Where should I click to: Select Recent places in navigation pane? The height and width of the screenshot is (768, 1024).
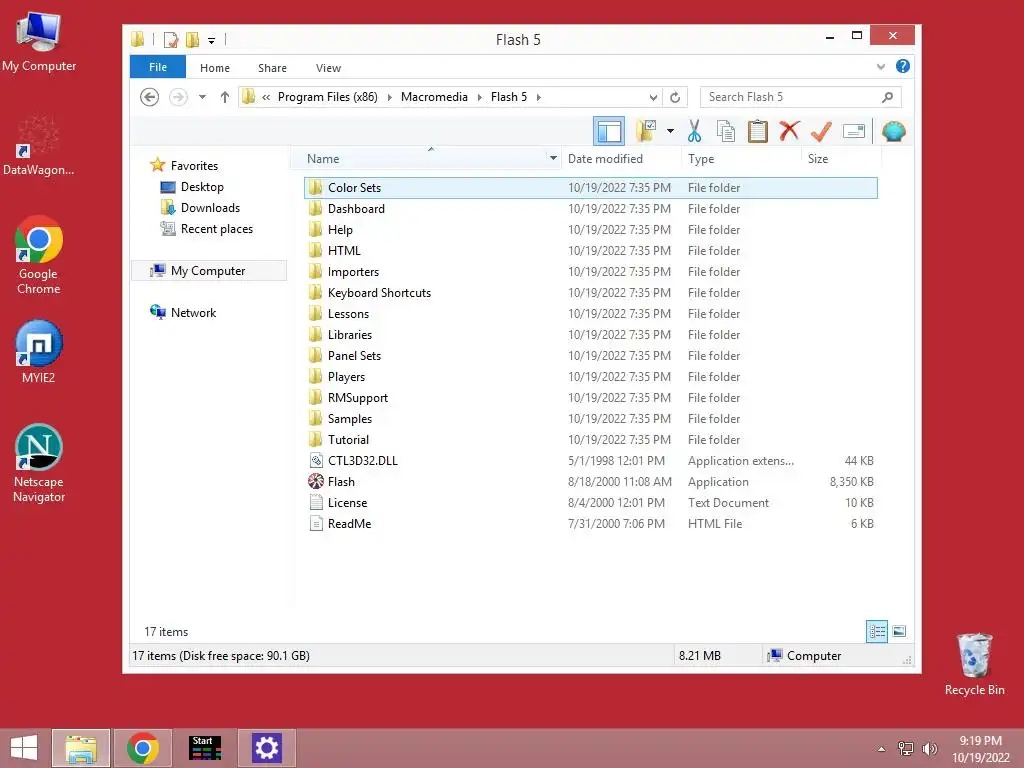[217, 229]
